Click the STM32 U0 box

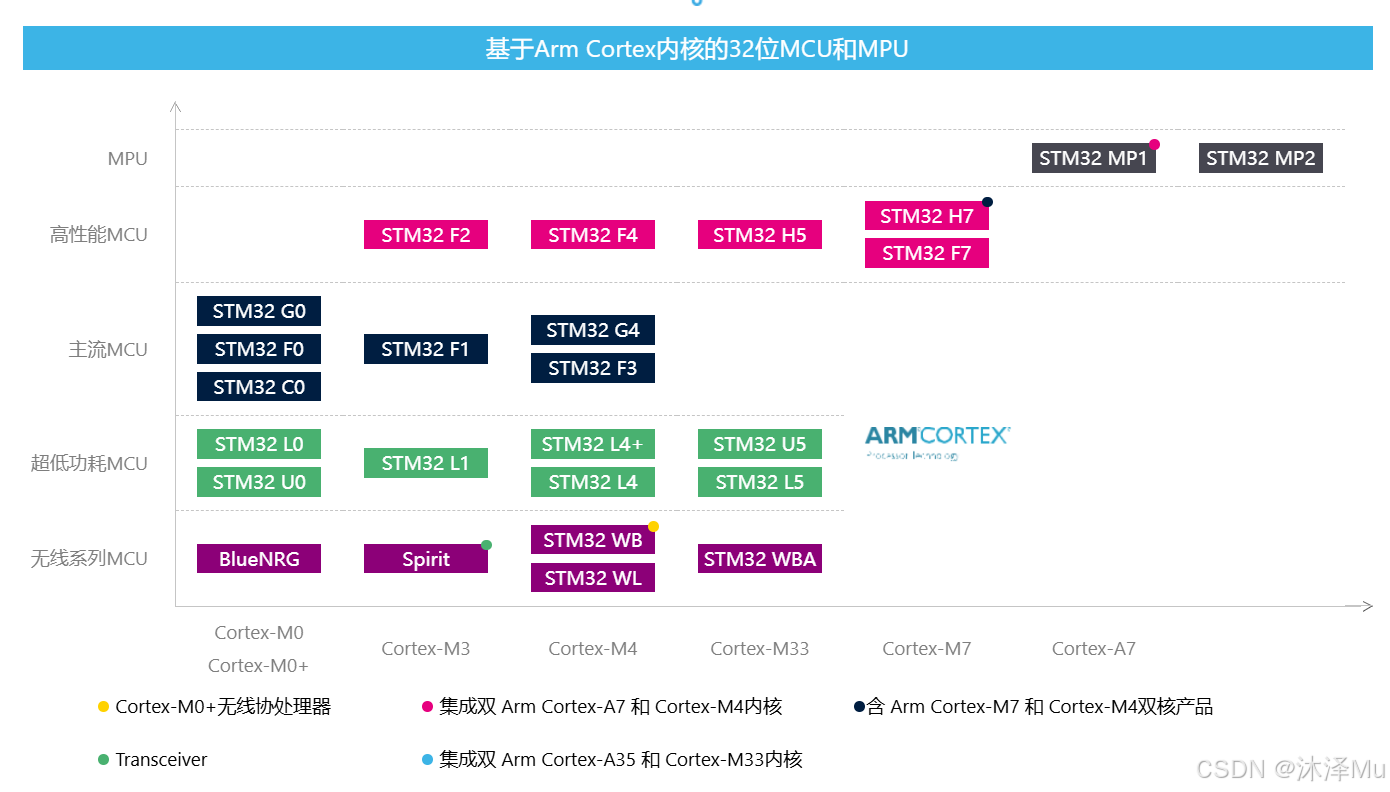[259, 482]
